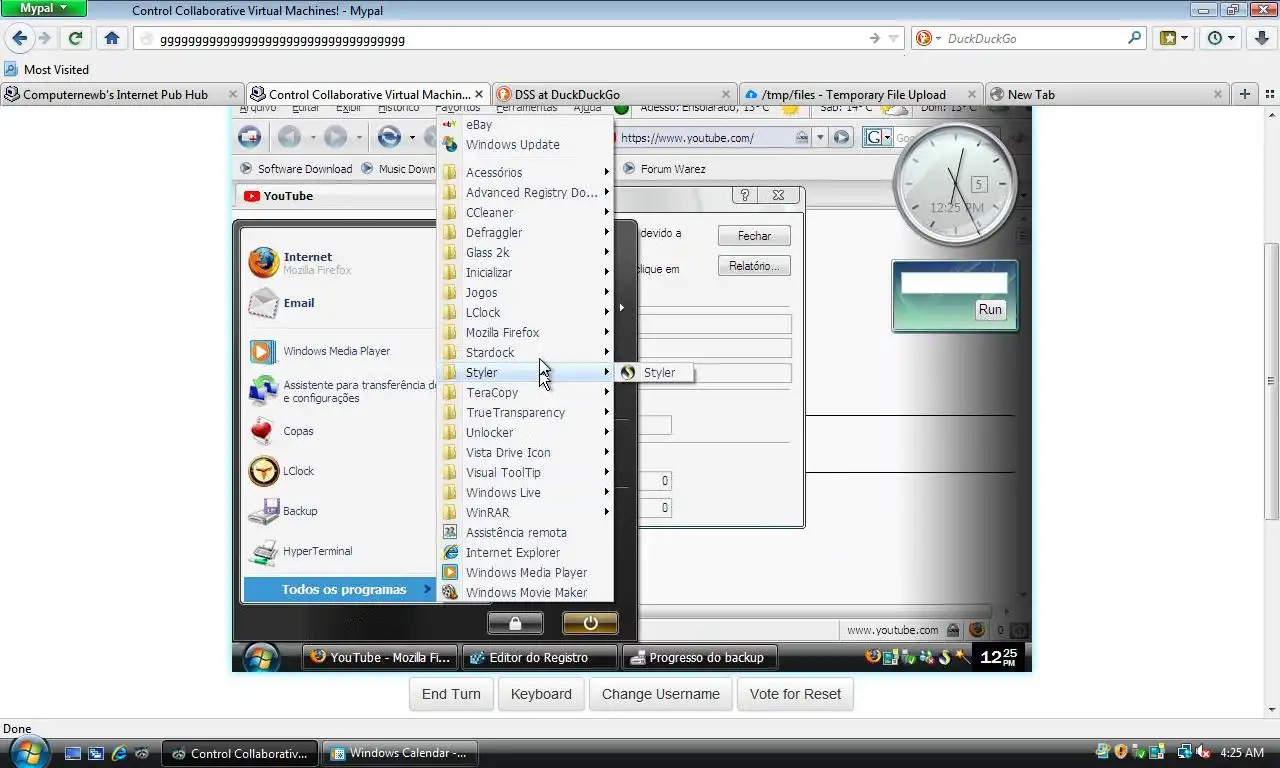
Task: Expand the TeraCopy folder
Action: click(x=525, y=393)
